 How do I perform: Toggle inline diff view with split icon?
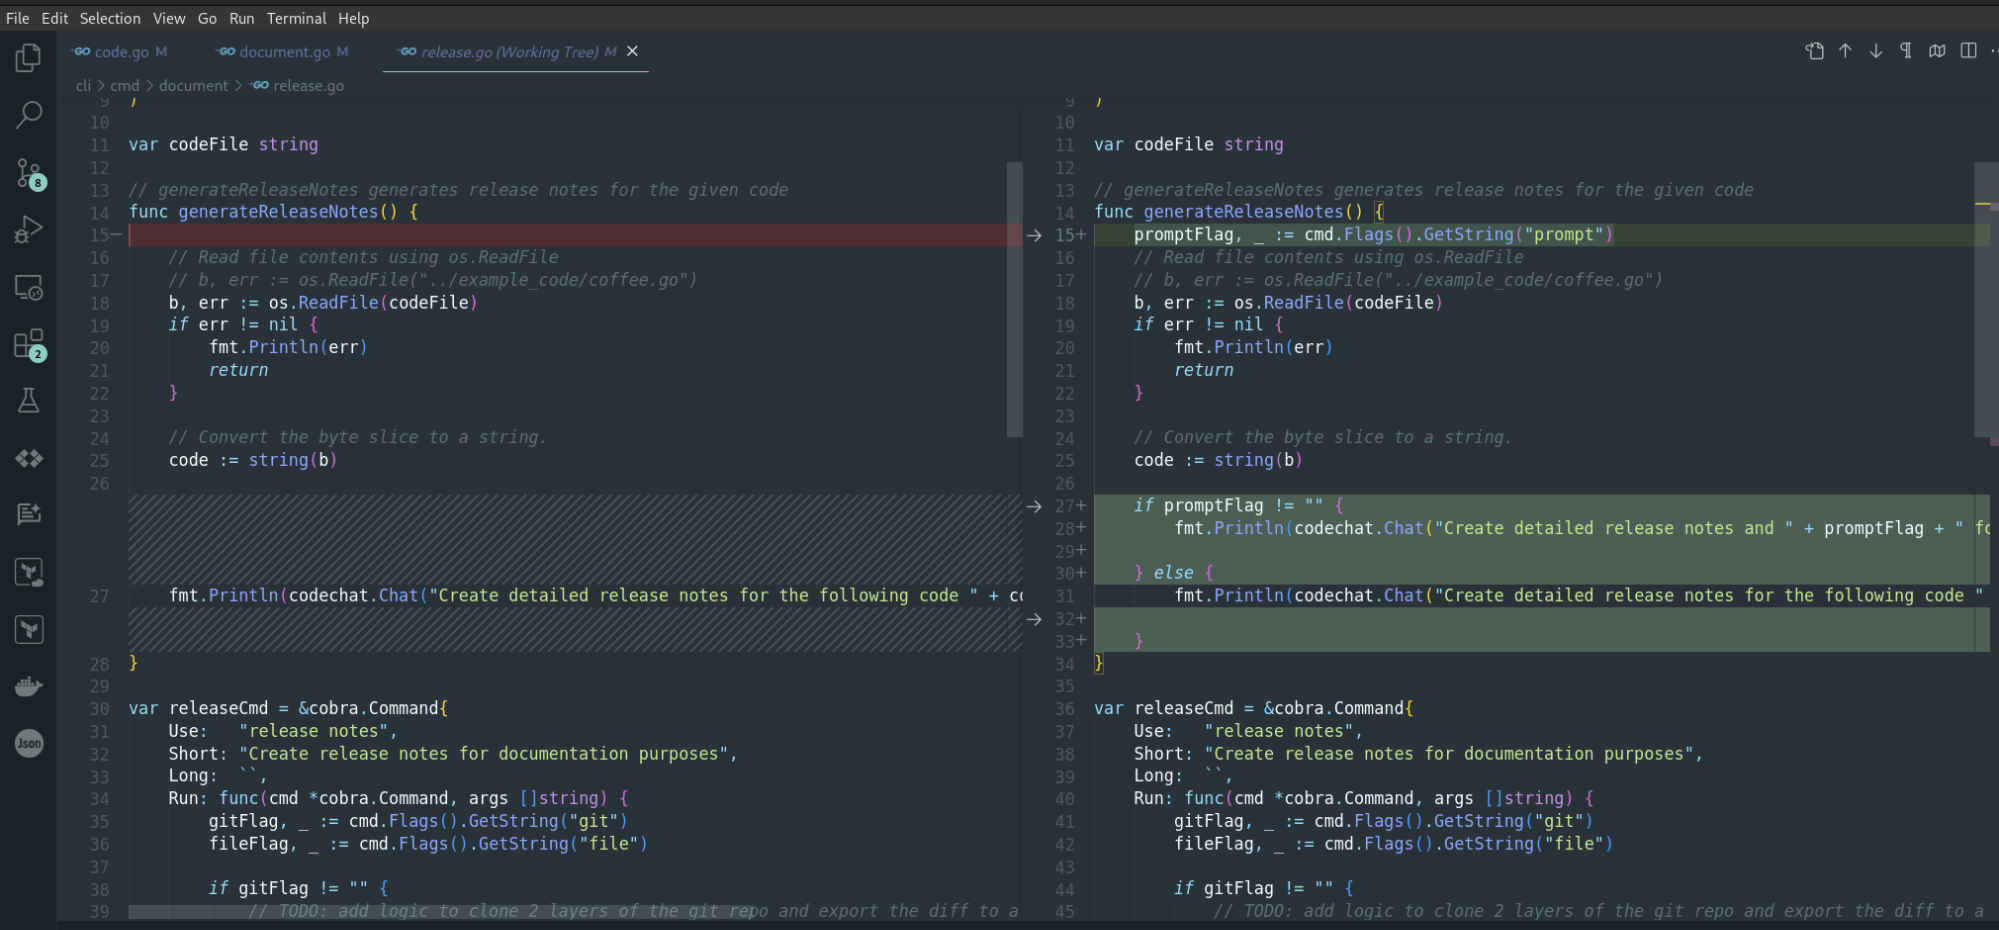point(1968,51)
